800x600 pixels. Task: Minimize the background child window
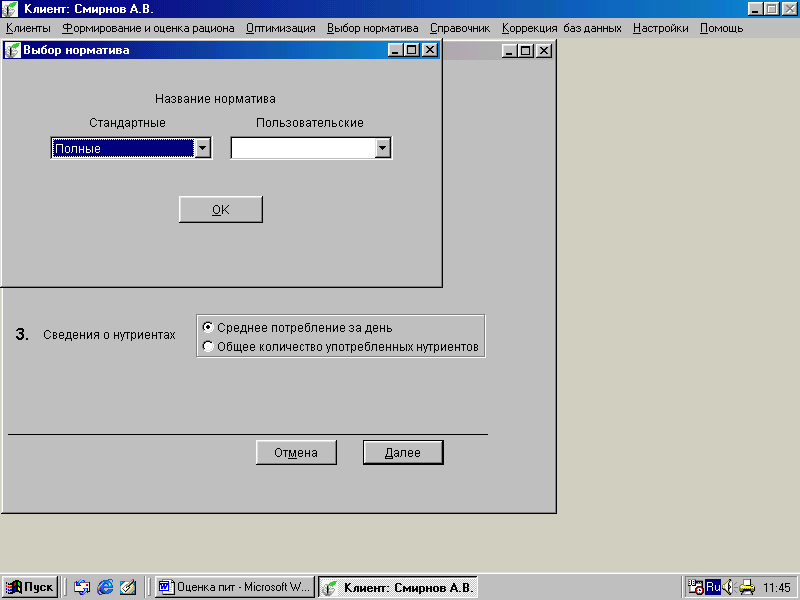click(510, 51)
